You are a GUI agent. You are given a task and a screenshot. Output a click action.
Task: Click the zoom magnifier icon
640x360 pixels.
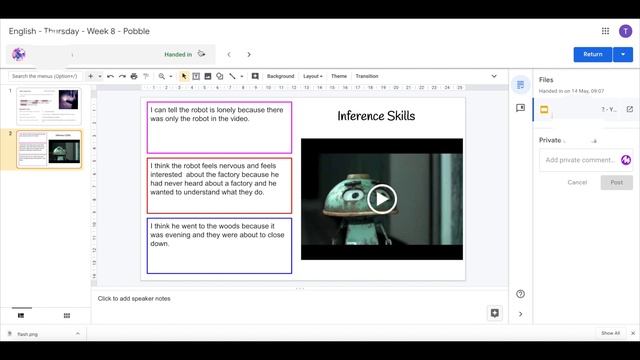click(162, 76)
